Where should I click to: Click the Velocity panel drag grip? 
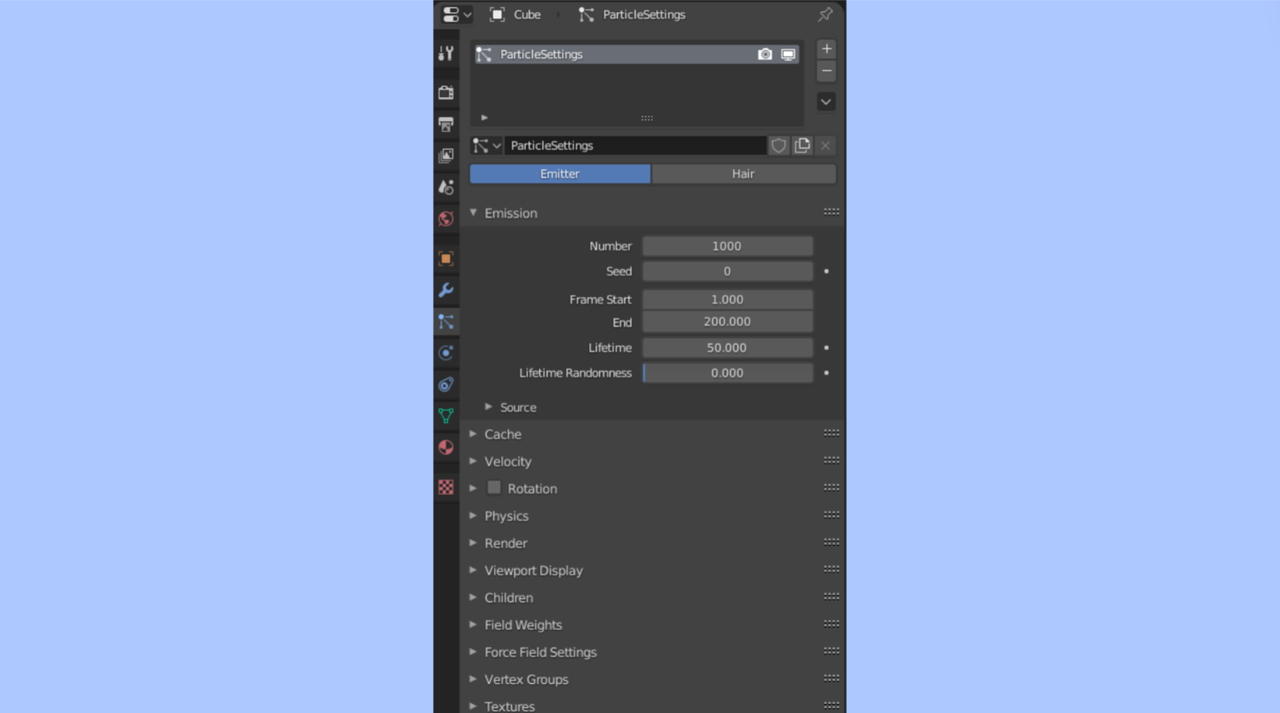(831, 460)
